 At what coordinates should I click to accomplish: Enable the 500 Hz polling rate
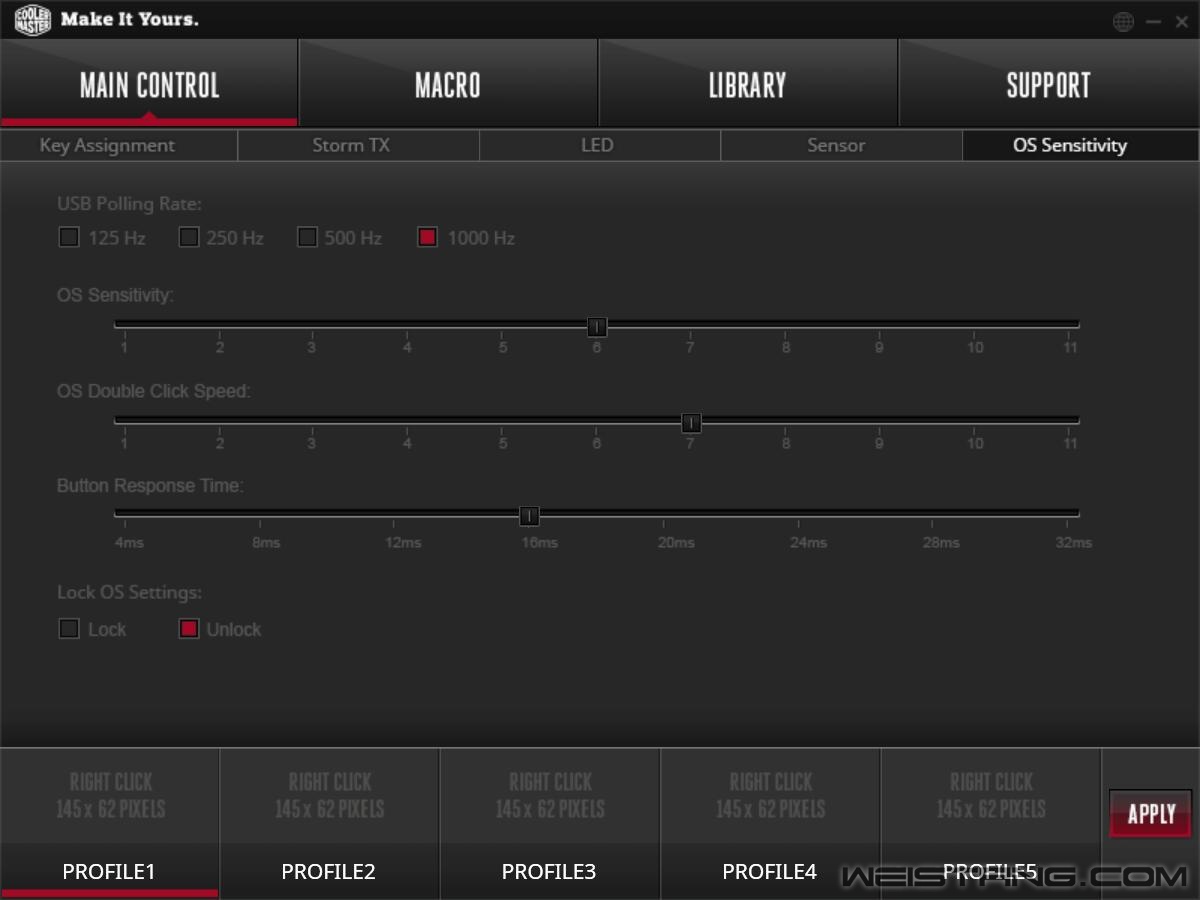click(308, 237)
